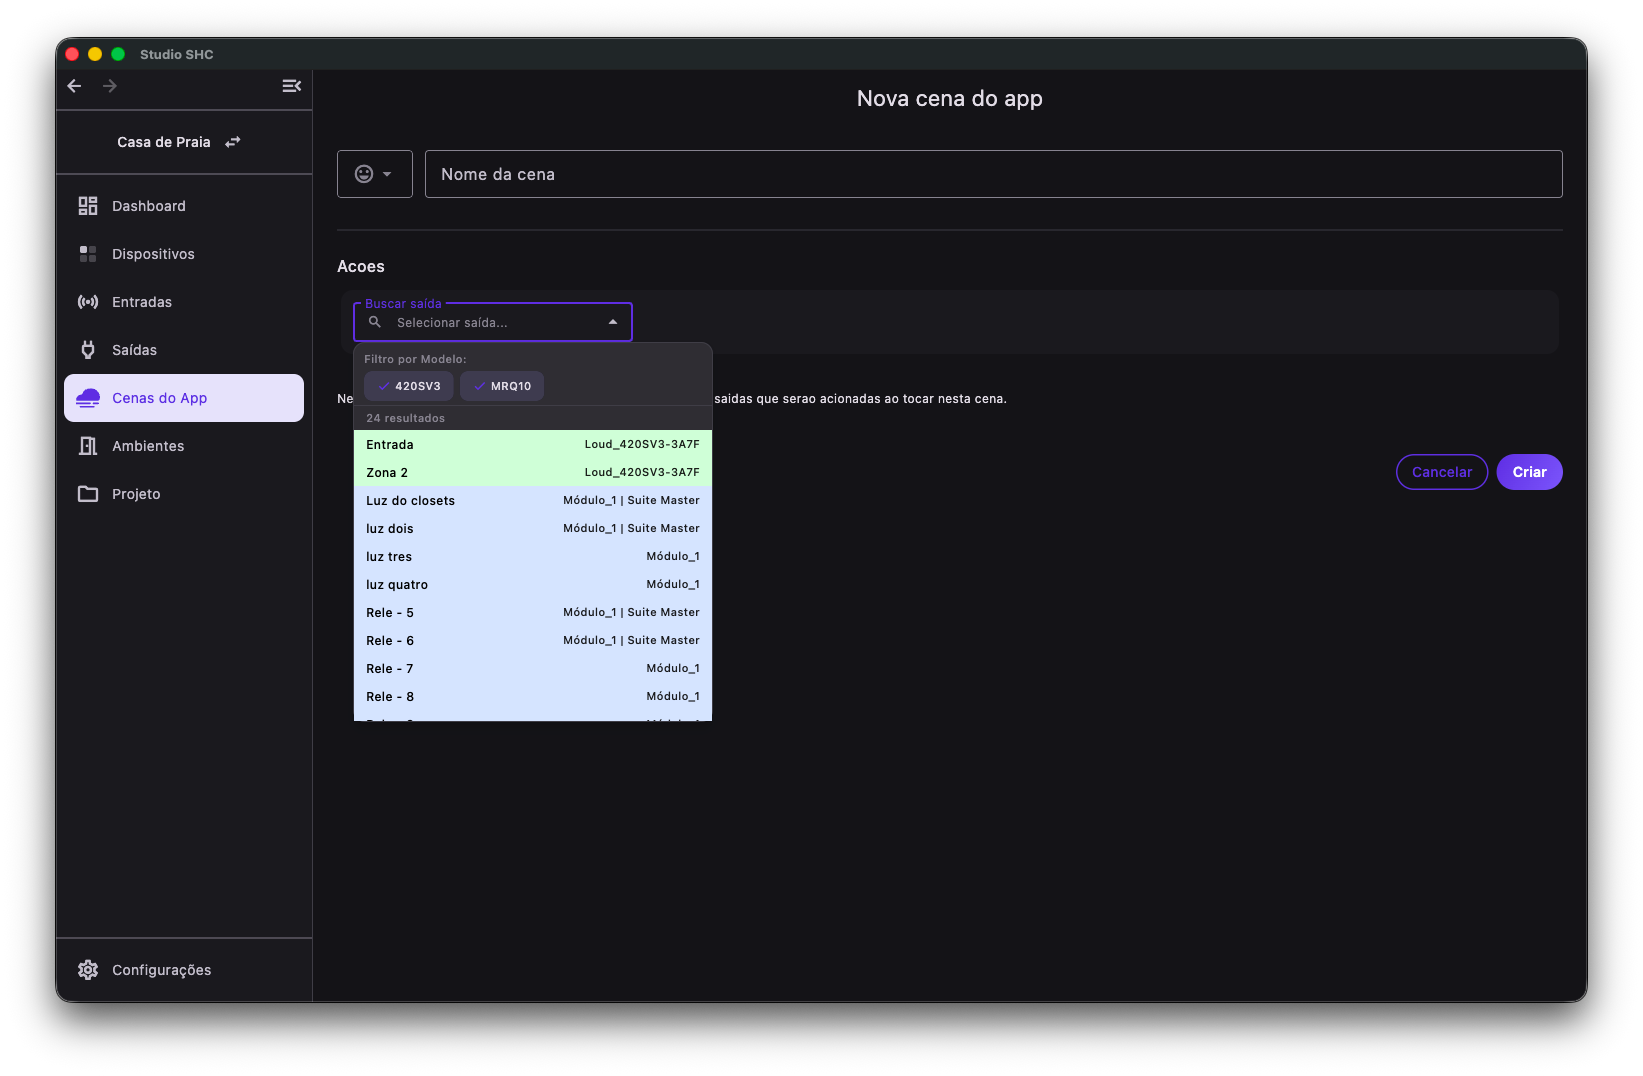
Task: Open Ambientes section
Action: coord(184,446)
